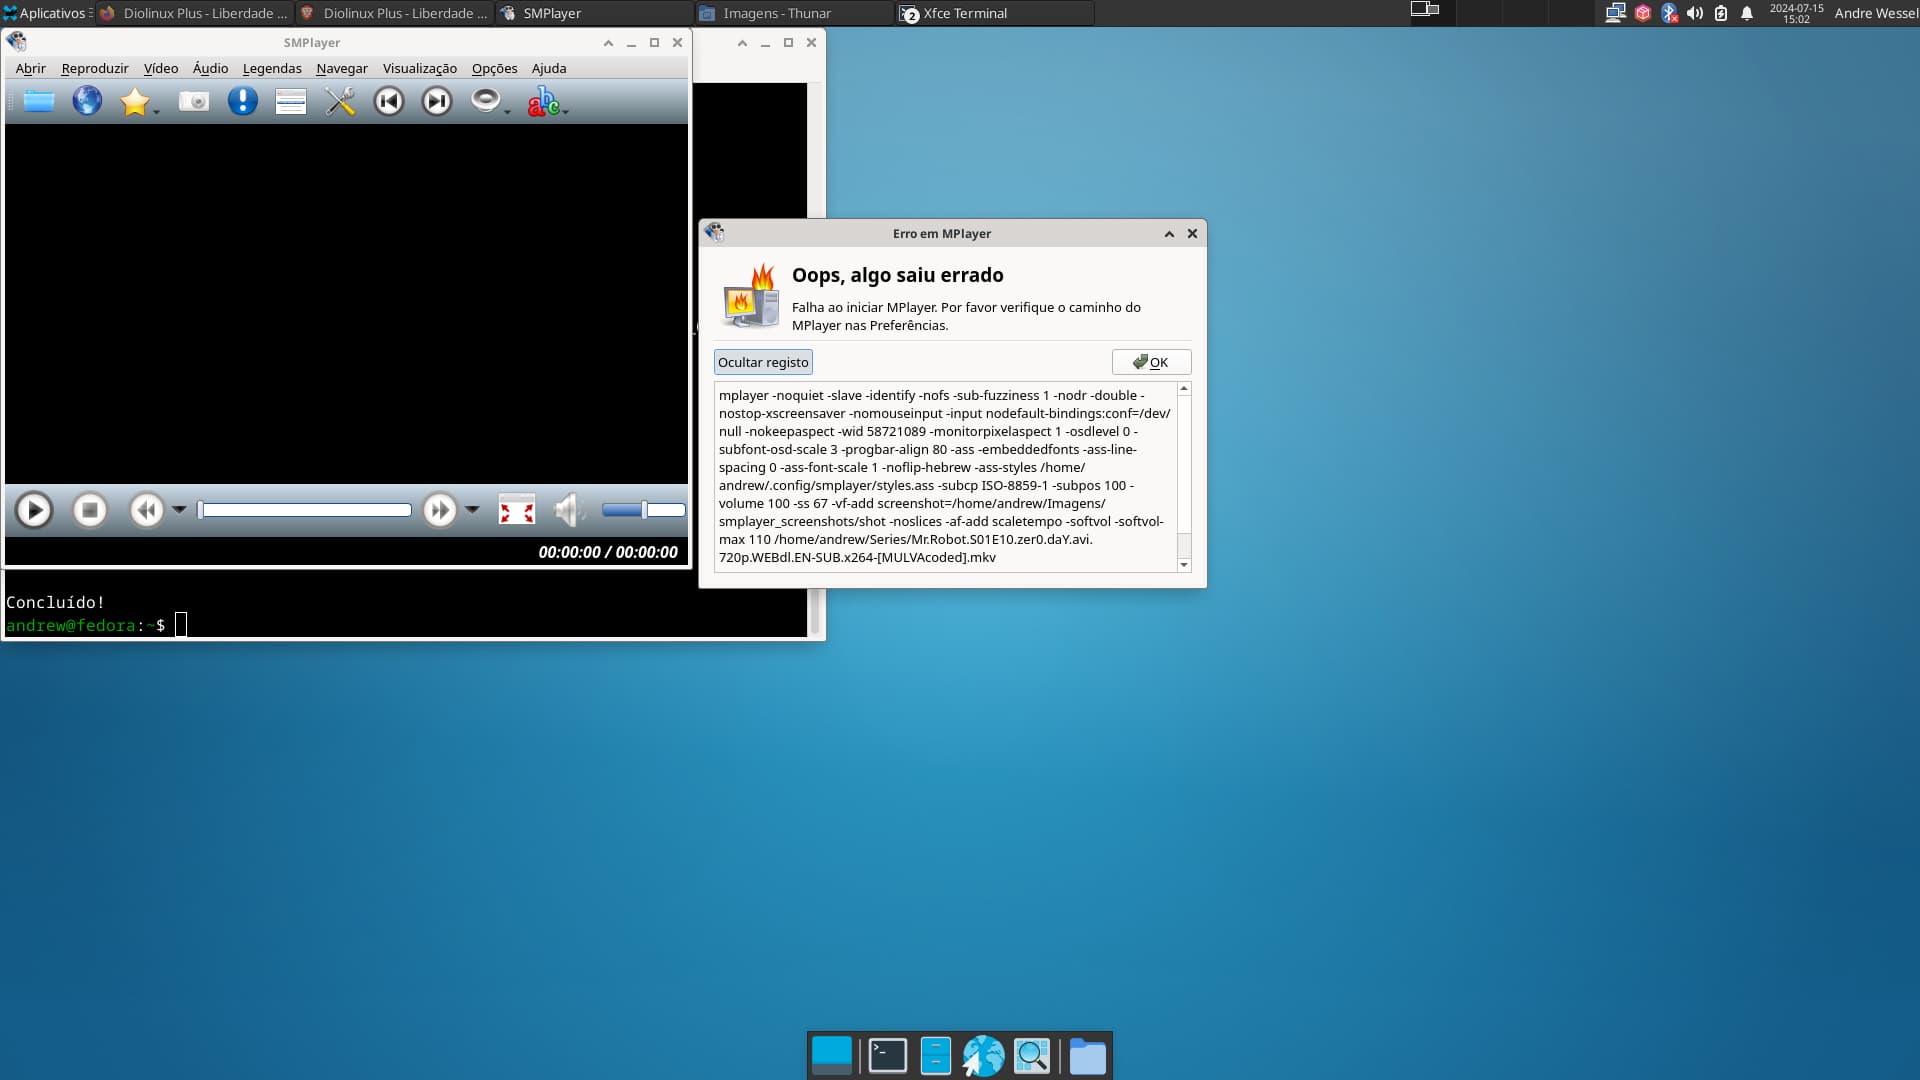Open the network connections tray icon
The height and width of the screenshot is (1080, 1920).
click(x=1615, y=13)
